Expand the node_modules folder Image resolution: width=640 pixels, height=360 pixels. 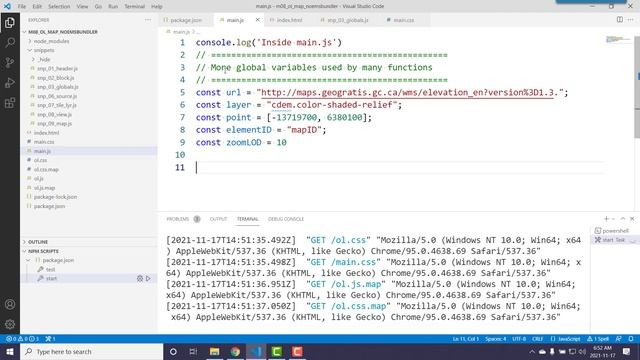[29, 41]
